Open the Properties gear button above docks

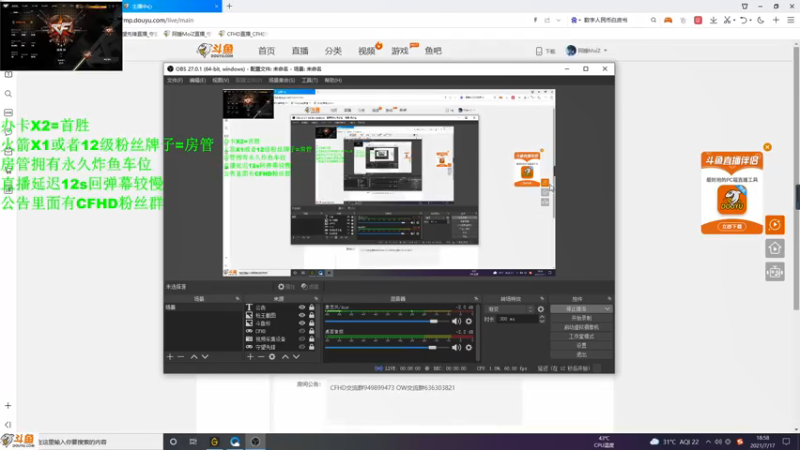click(x=286, y=287)
